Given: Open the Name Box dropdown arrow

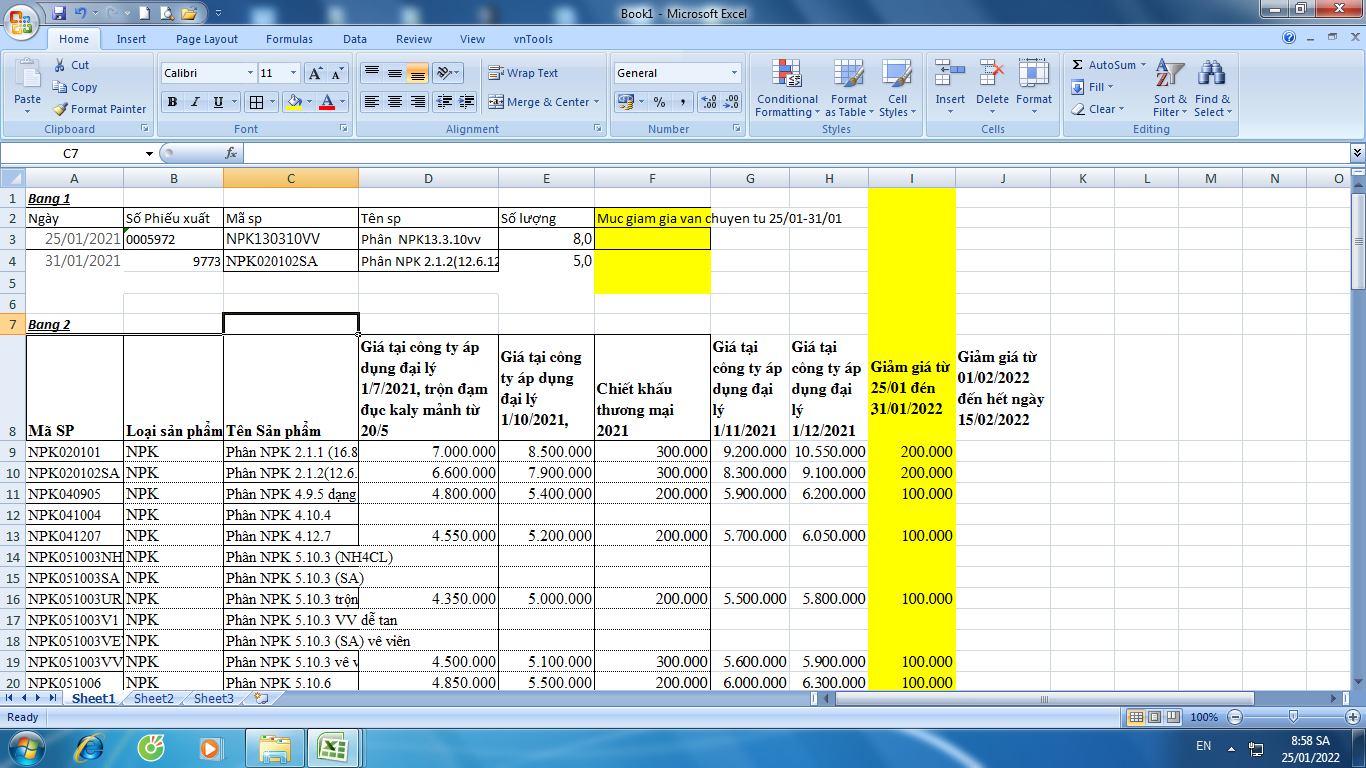Looking at the screenshot, I should point(149,153).
